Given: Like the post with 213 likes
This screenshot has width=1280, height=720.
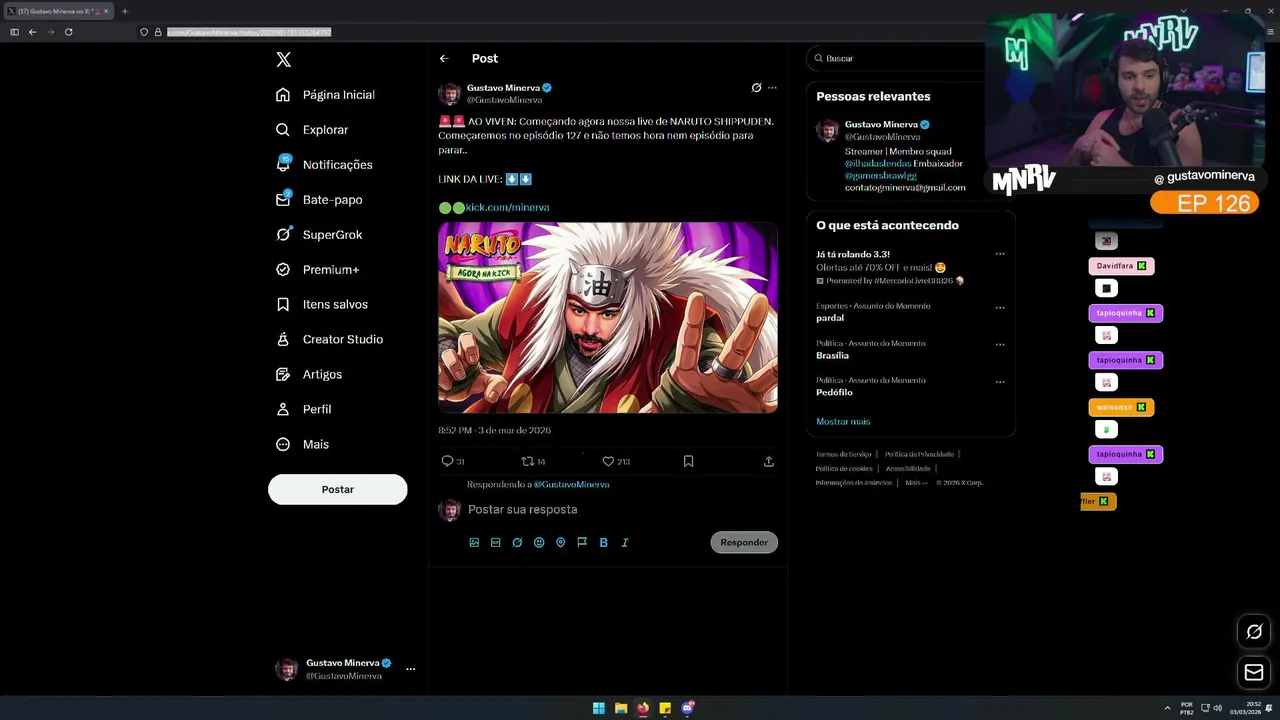Looking at the screenshot, I should click(x=607, y=461).
